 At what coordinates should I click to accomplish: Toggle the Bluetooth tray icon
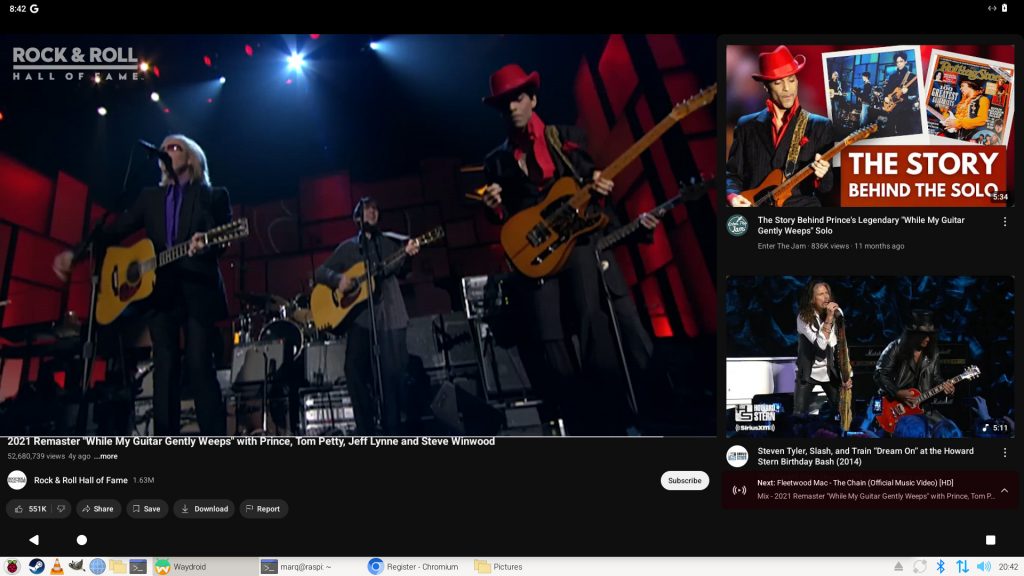pyautogui.click(x=940, y=567)
